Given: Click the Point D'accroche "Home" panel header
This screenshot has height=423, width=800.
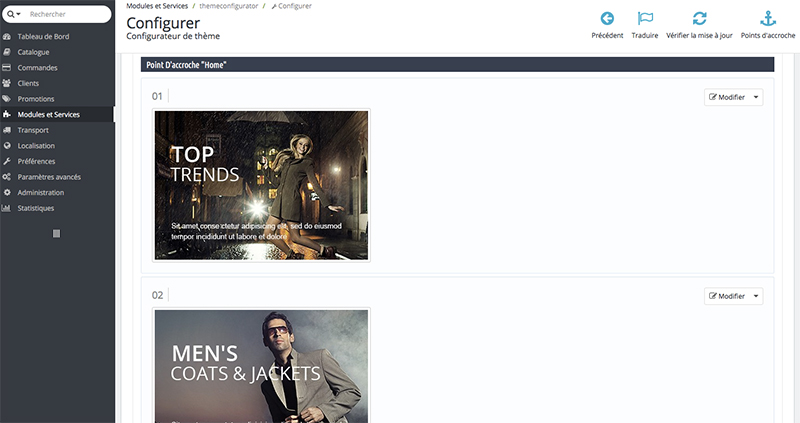Looking at the screenshot, I should pos(457,65).
